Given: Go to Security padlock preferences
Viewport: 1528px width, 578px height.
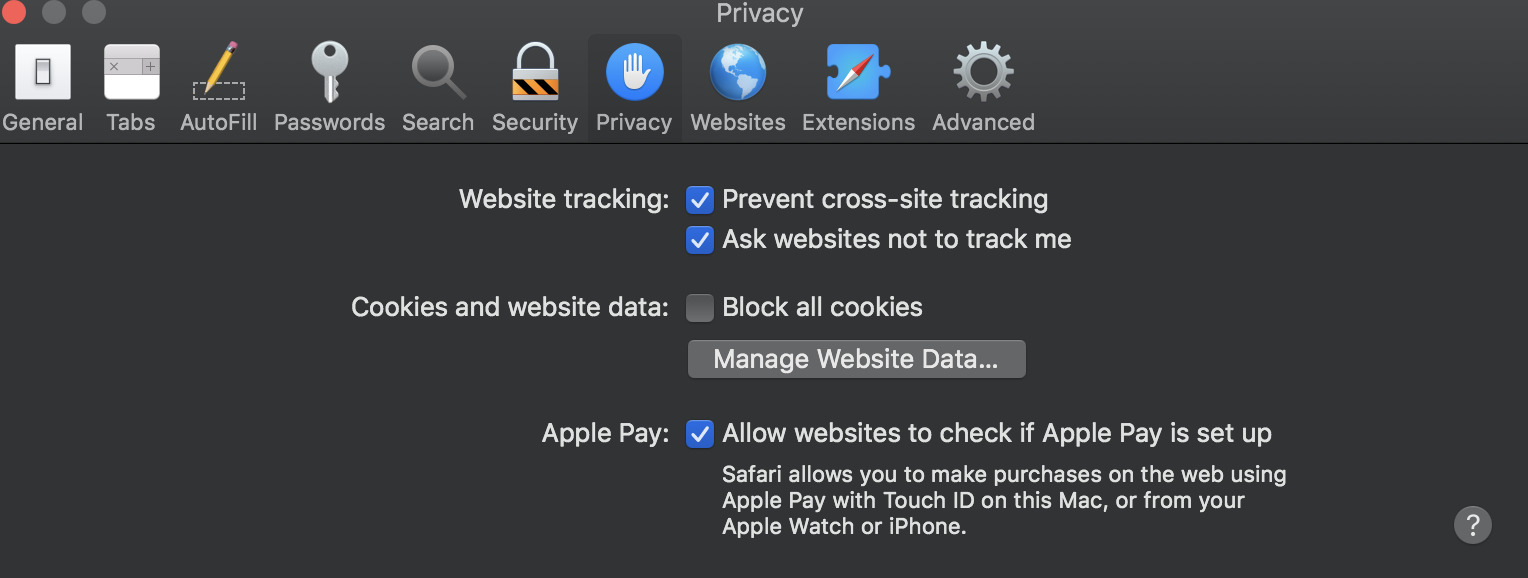Looking at the screenshot, I should [535, 73].
